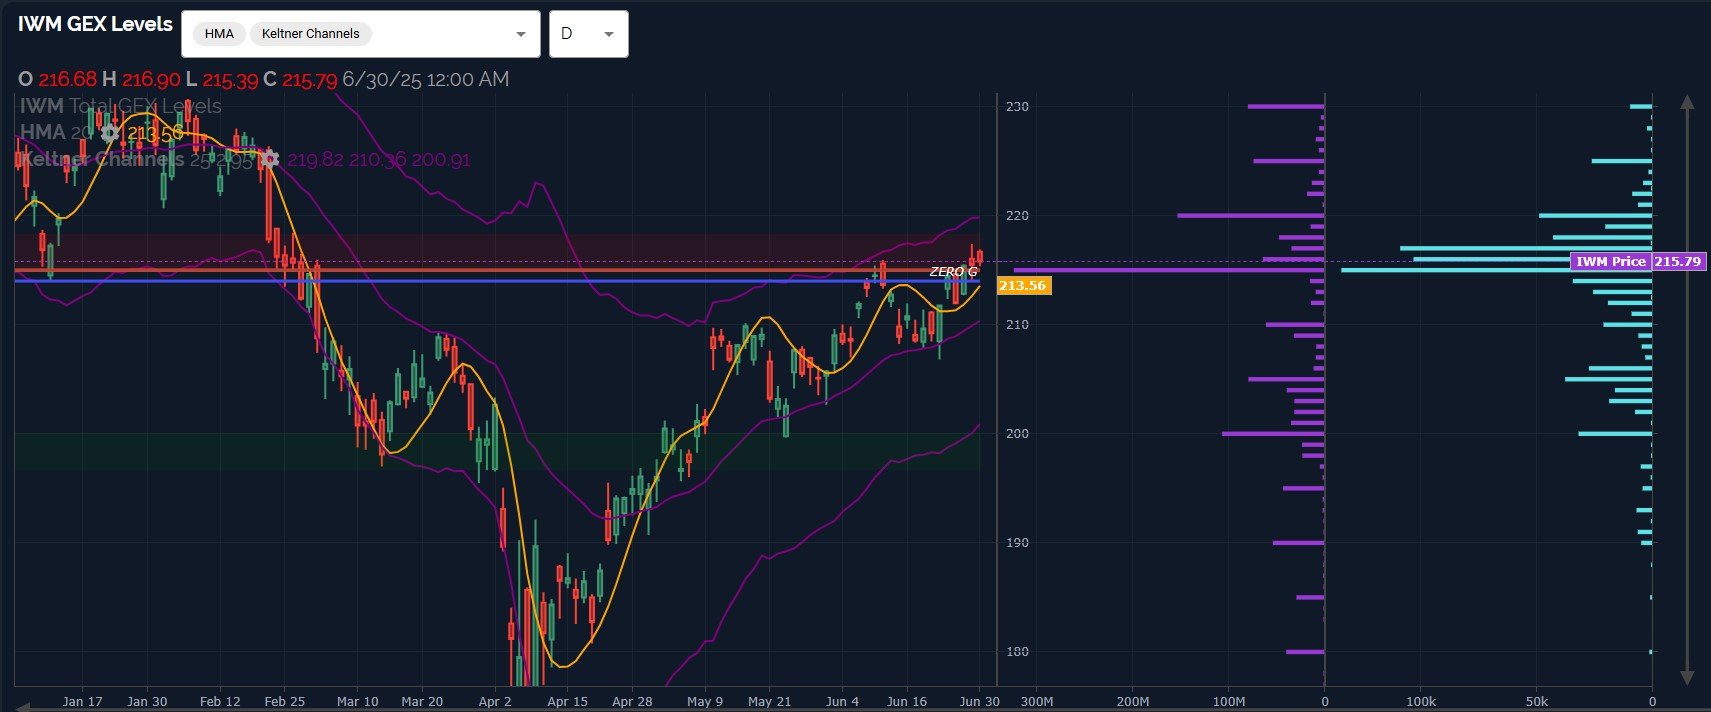
Task: Click the 300M GEX axis label
Action: tap(1036, 701)
